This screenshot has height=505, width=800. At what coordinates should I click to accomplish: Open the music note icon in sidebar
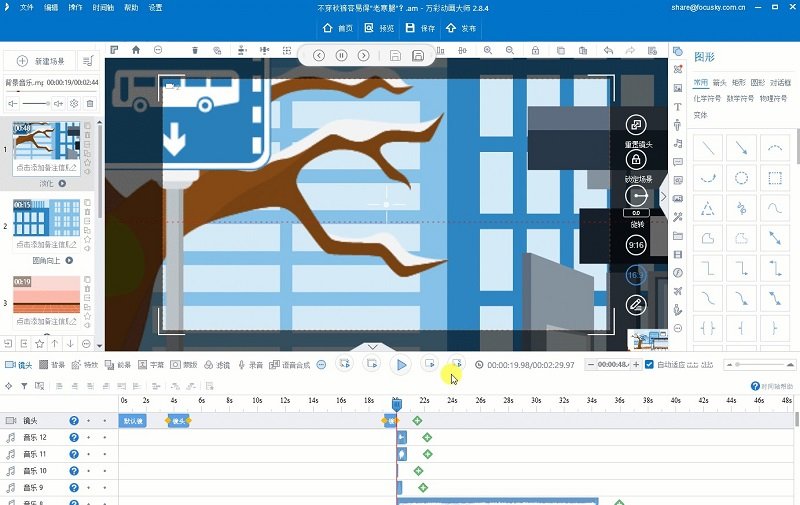(678, 143)
